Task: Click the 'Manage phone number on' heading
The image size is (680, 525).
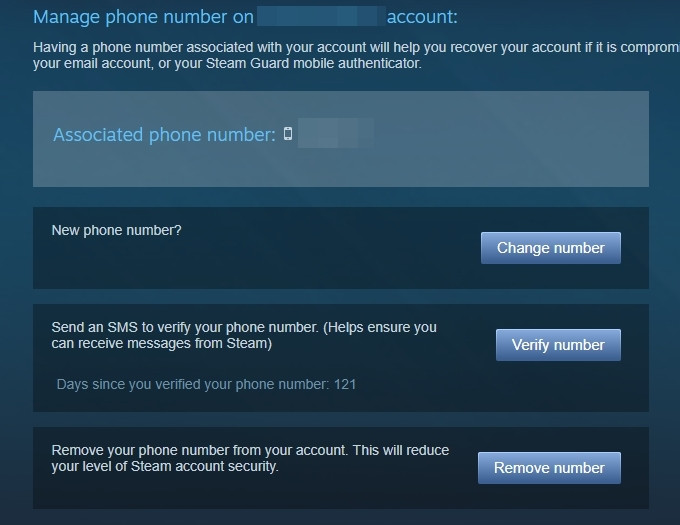Action: [x=144, y=17]
